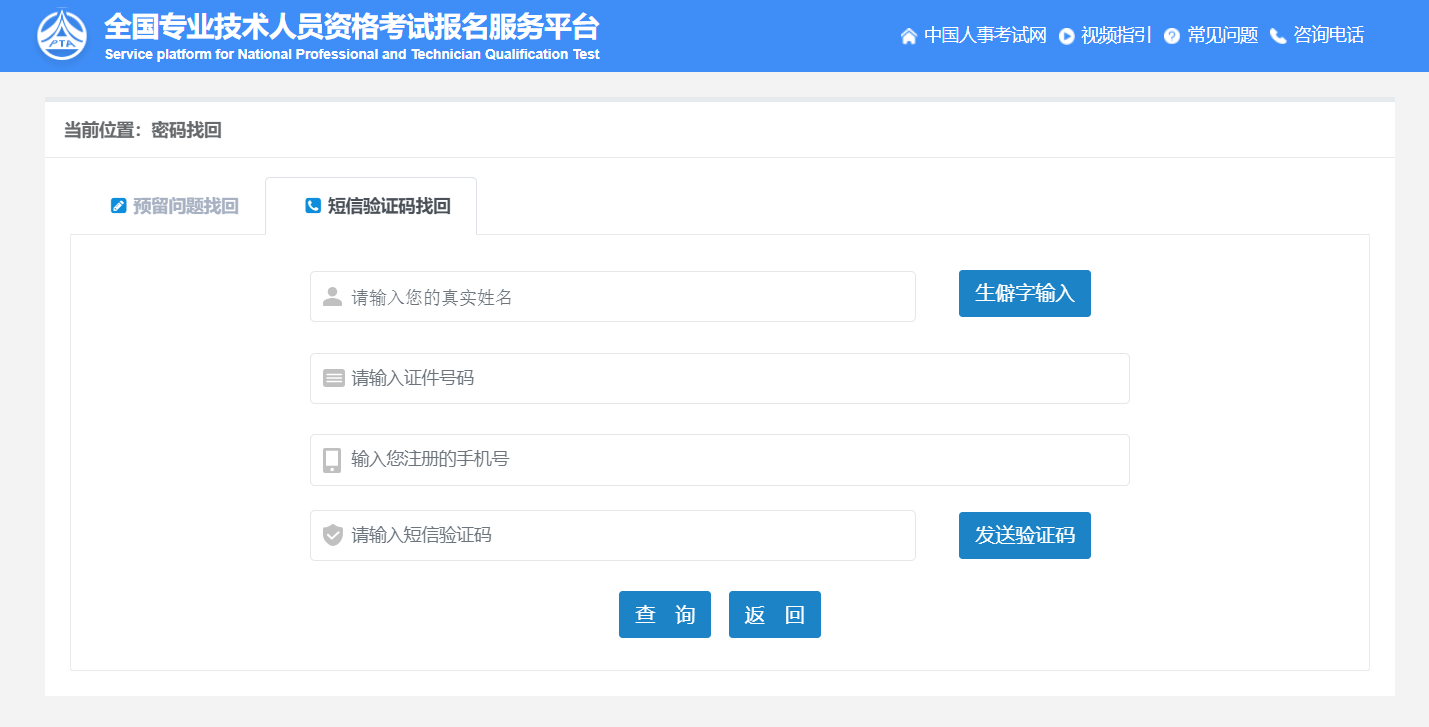Open the 常见问题 link
Screen dimensions: 1429x727
click(x=1222, y=36)
